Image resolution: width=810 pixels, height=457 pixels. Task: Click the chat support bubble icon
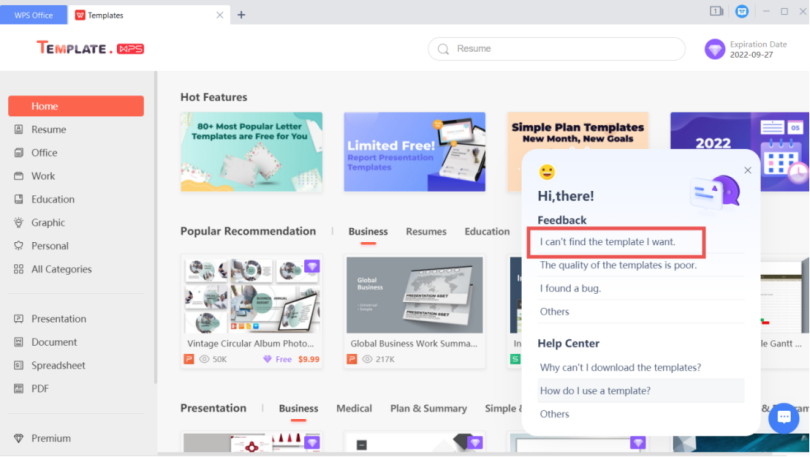(784, 418)
